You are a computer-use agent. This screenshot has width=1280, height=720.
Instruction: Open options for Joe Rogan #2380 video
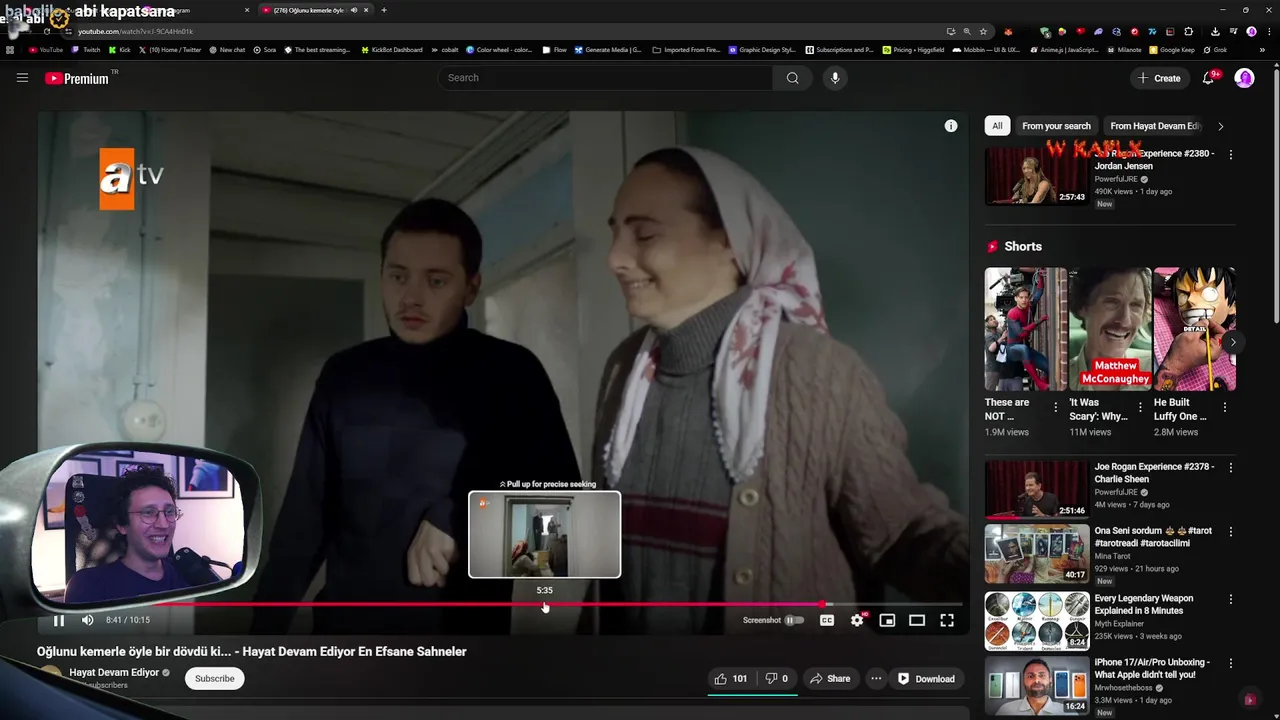[1231, 155]
